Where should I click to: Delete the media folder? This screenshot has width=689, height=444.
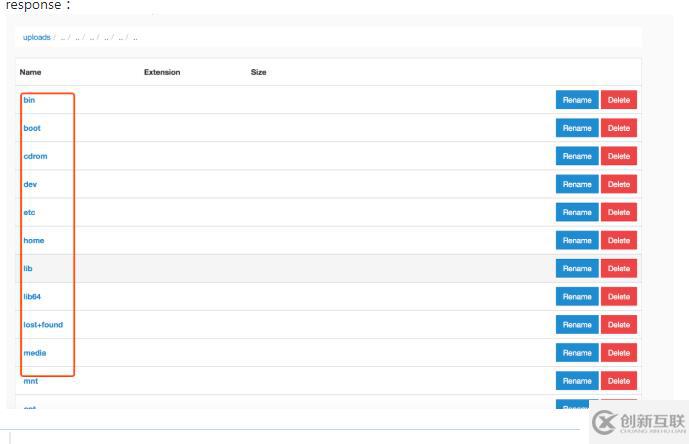click(619, 353)
